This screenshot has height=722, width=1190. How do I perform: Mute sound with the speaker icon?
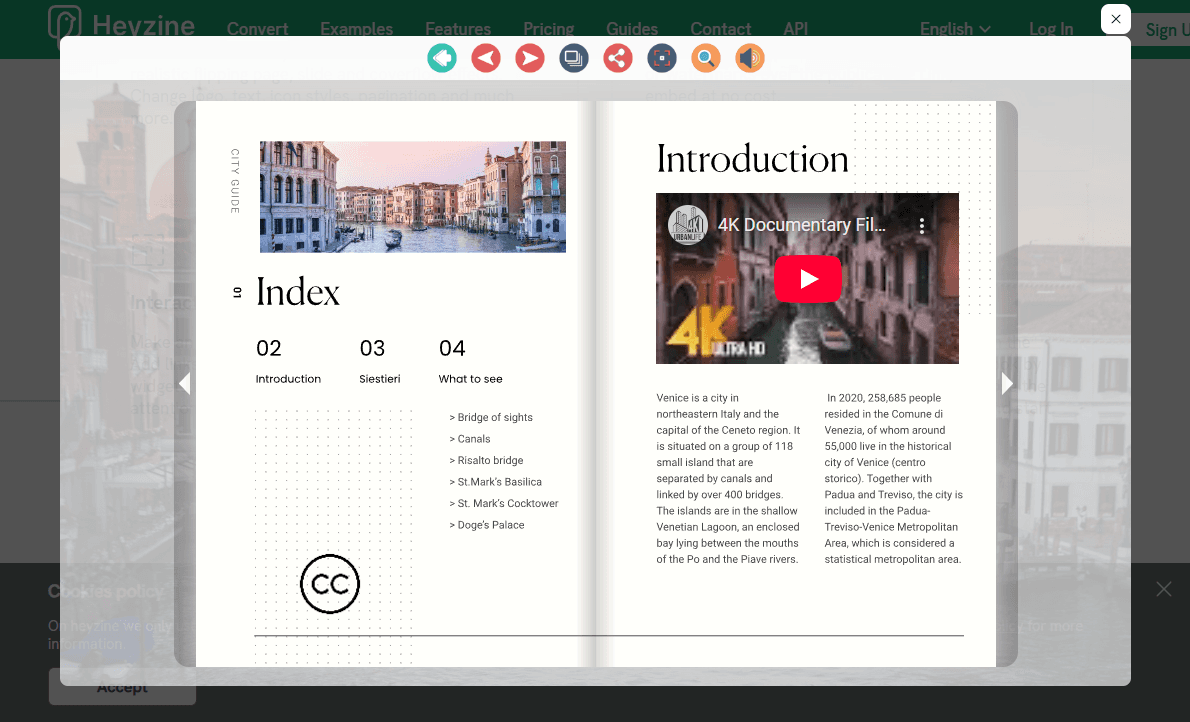pos(750,58)
